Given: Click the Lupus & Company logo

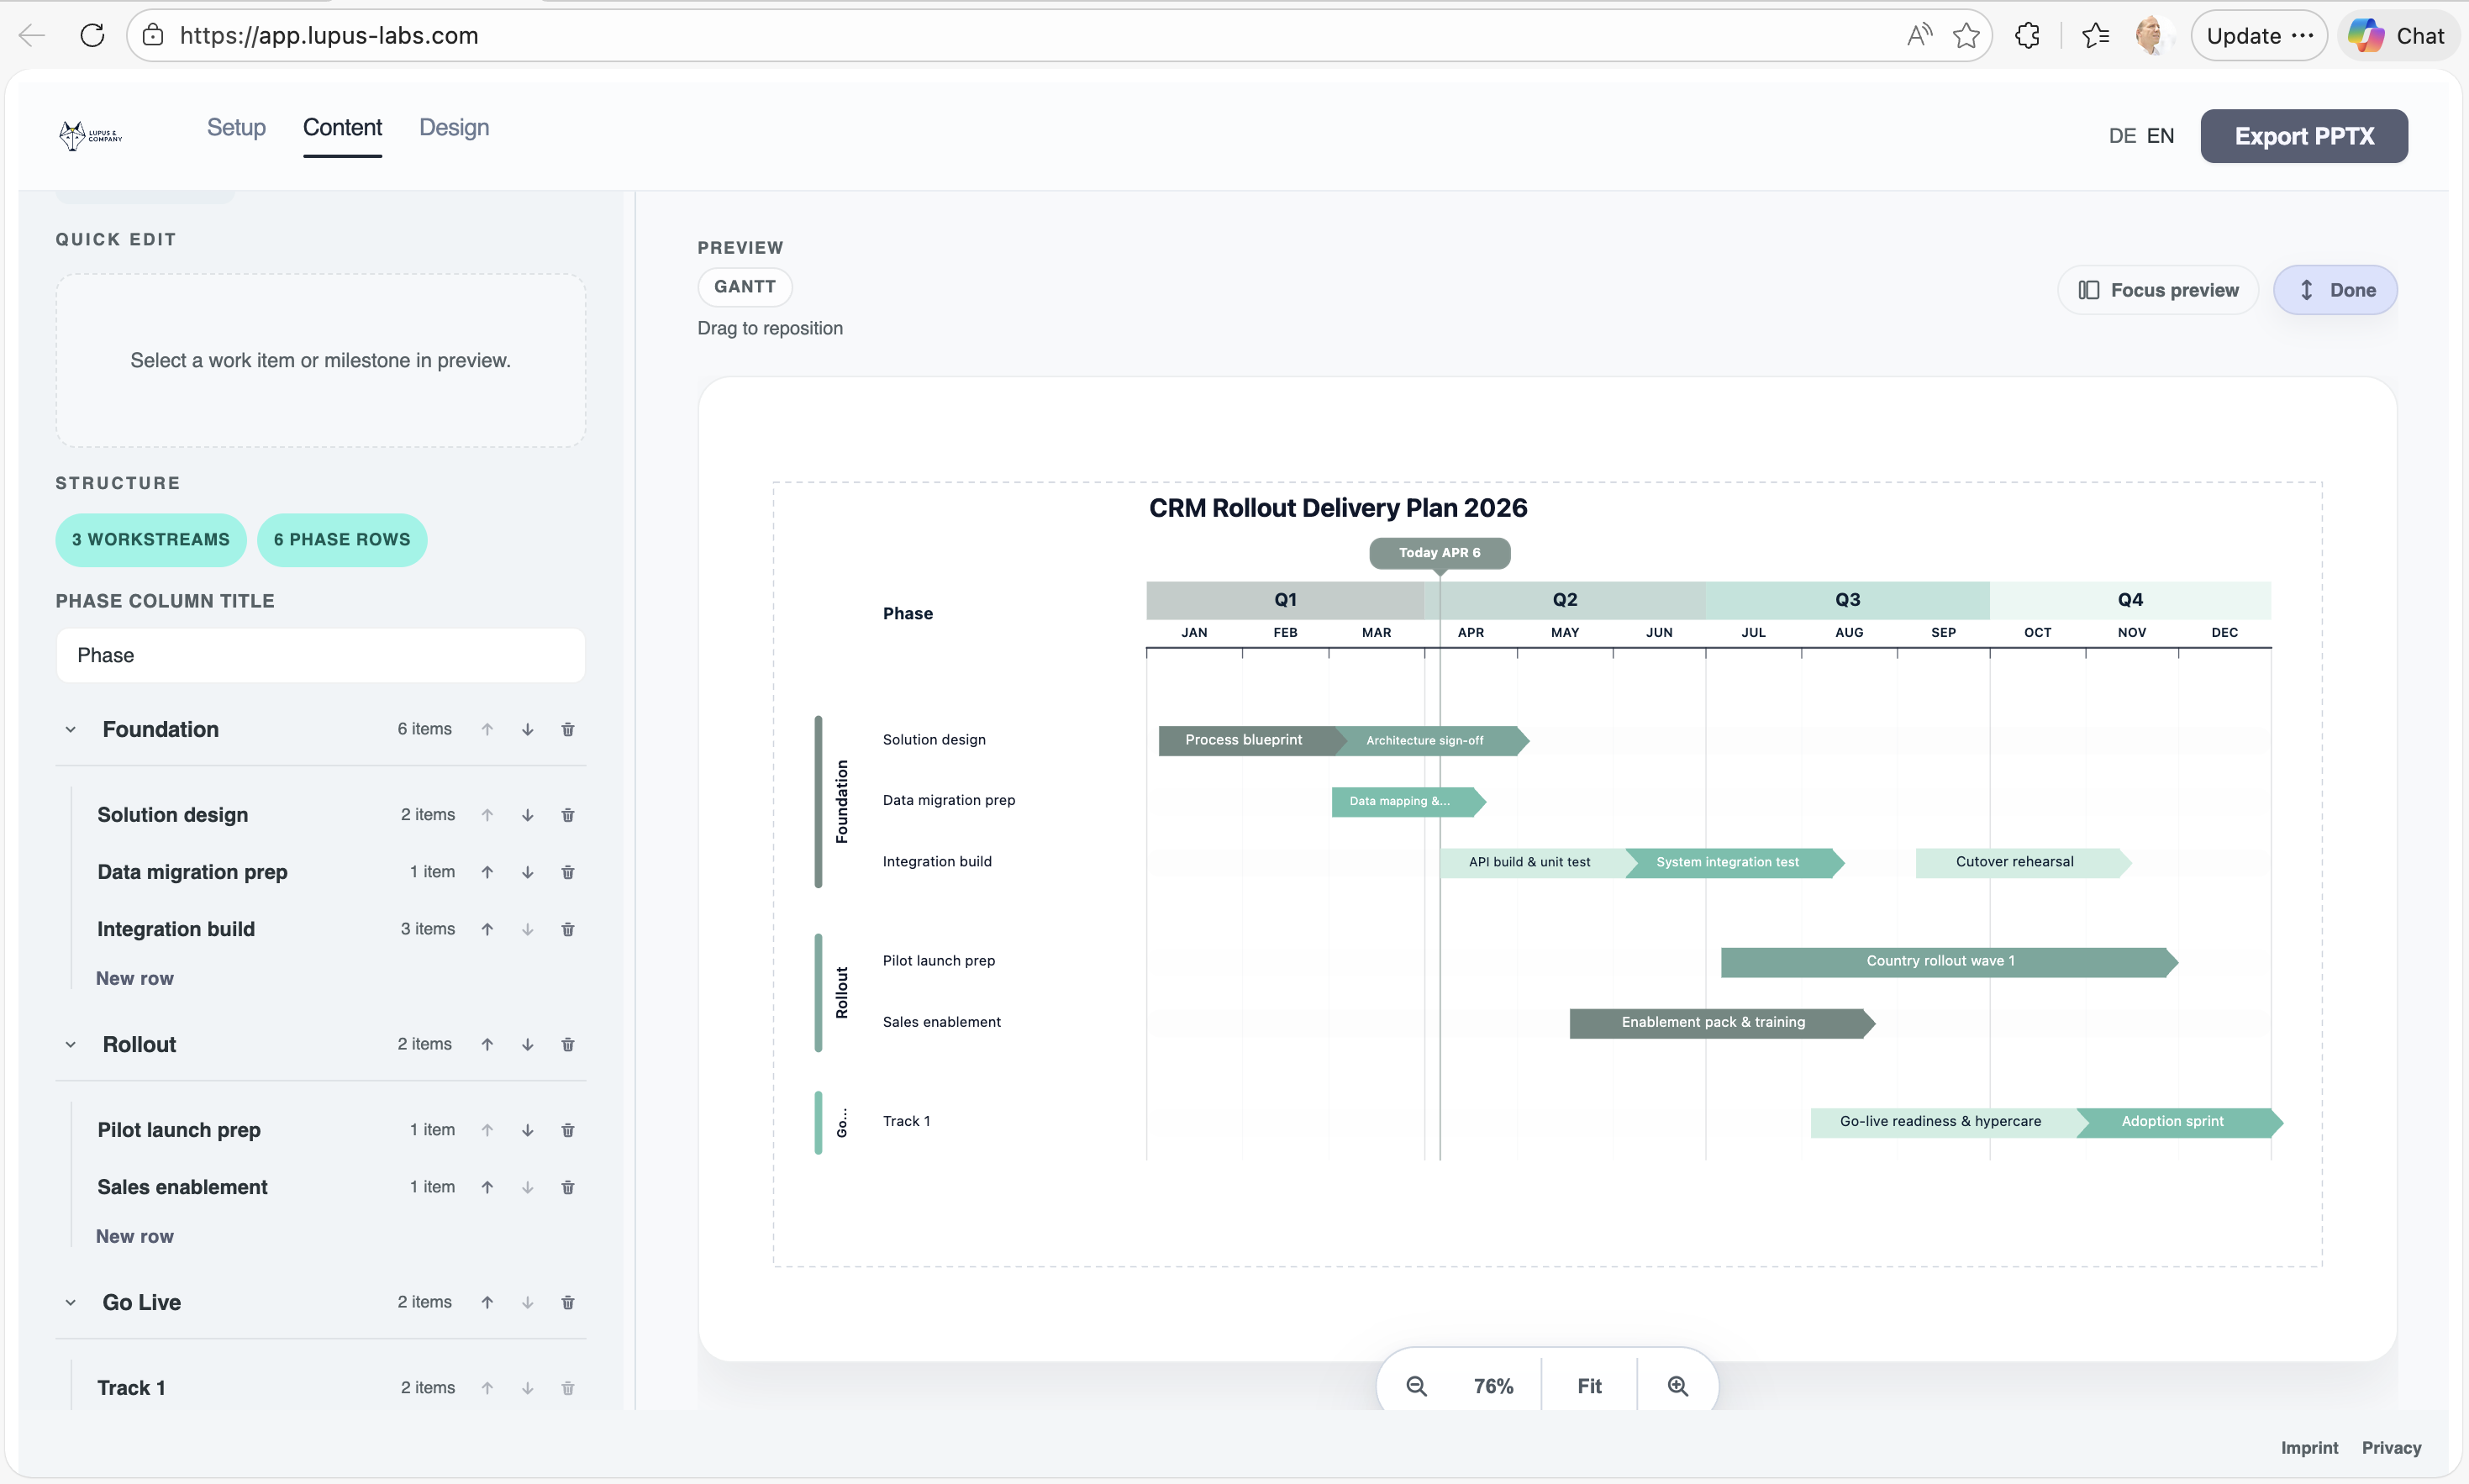Looking at the screenshot, I should tap(88, 135).
